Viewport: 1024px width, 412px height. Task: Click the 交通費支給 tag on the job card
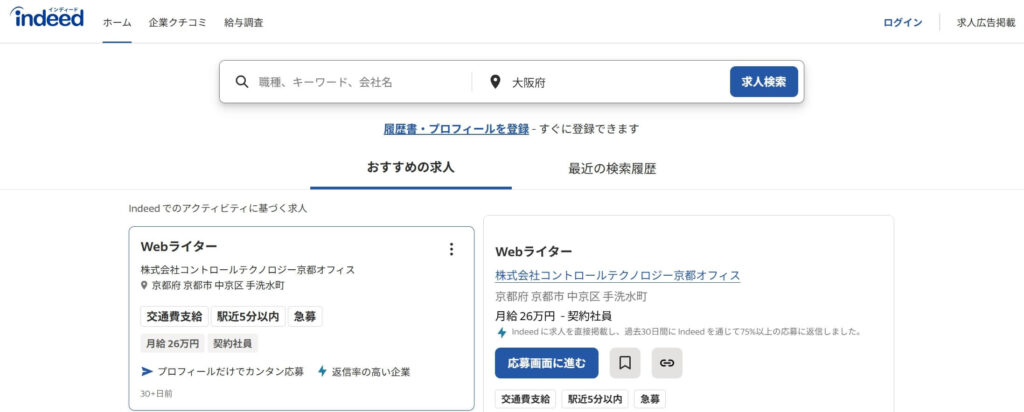[173, 317]
